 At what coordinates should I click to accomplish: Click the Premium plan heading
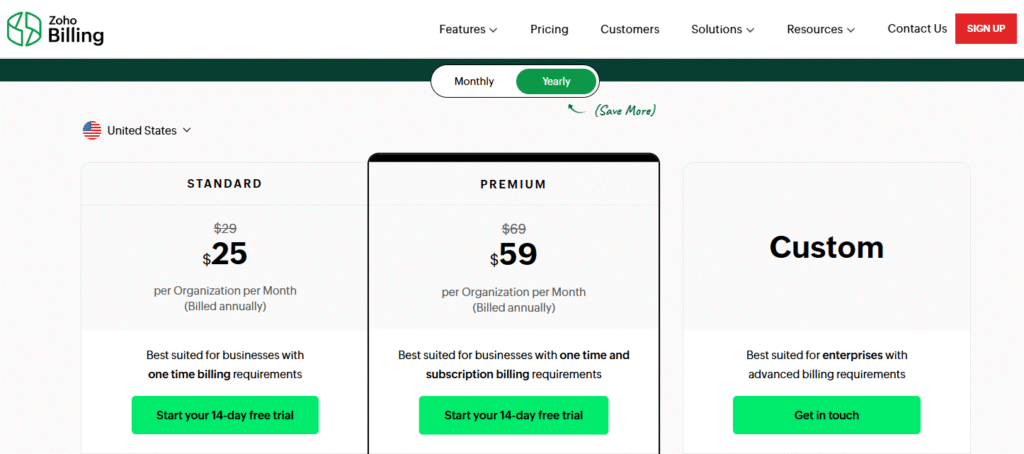click(513, 184)
